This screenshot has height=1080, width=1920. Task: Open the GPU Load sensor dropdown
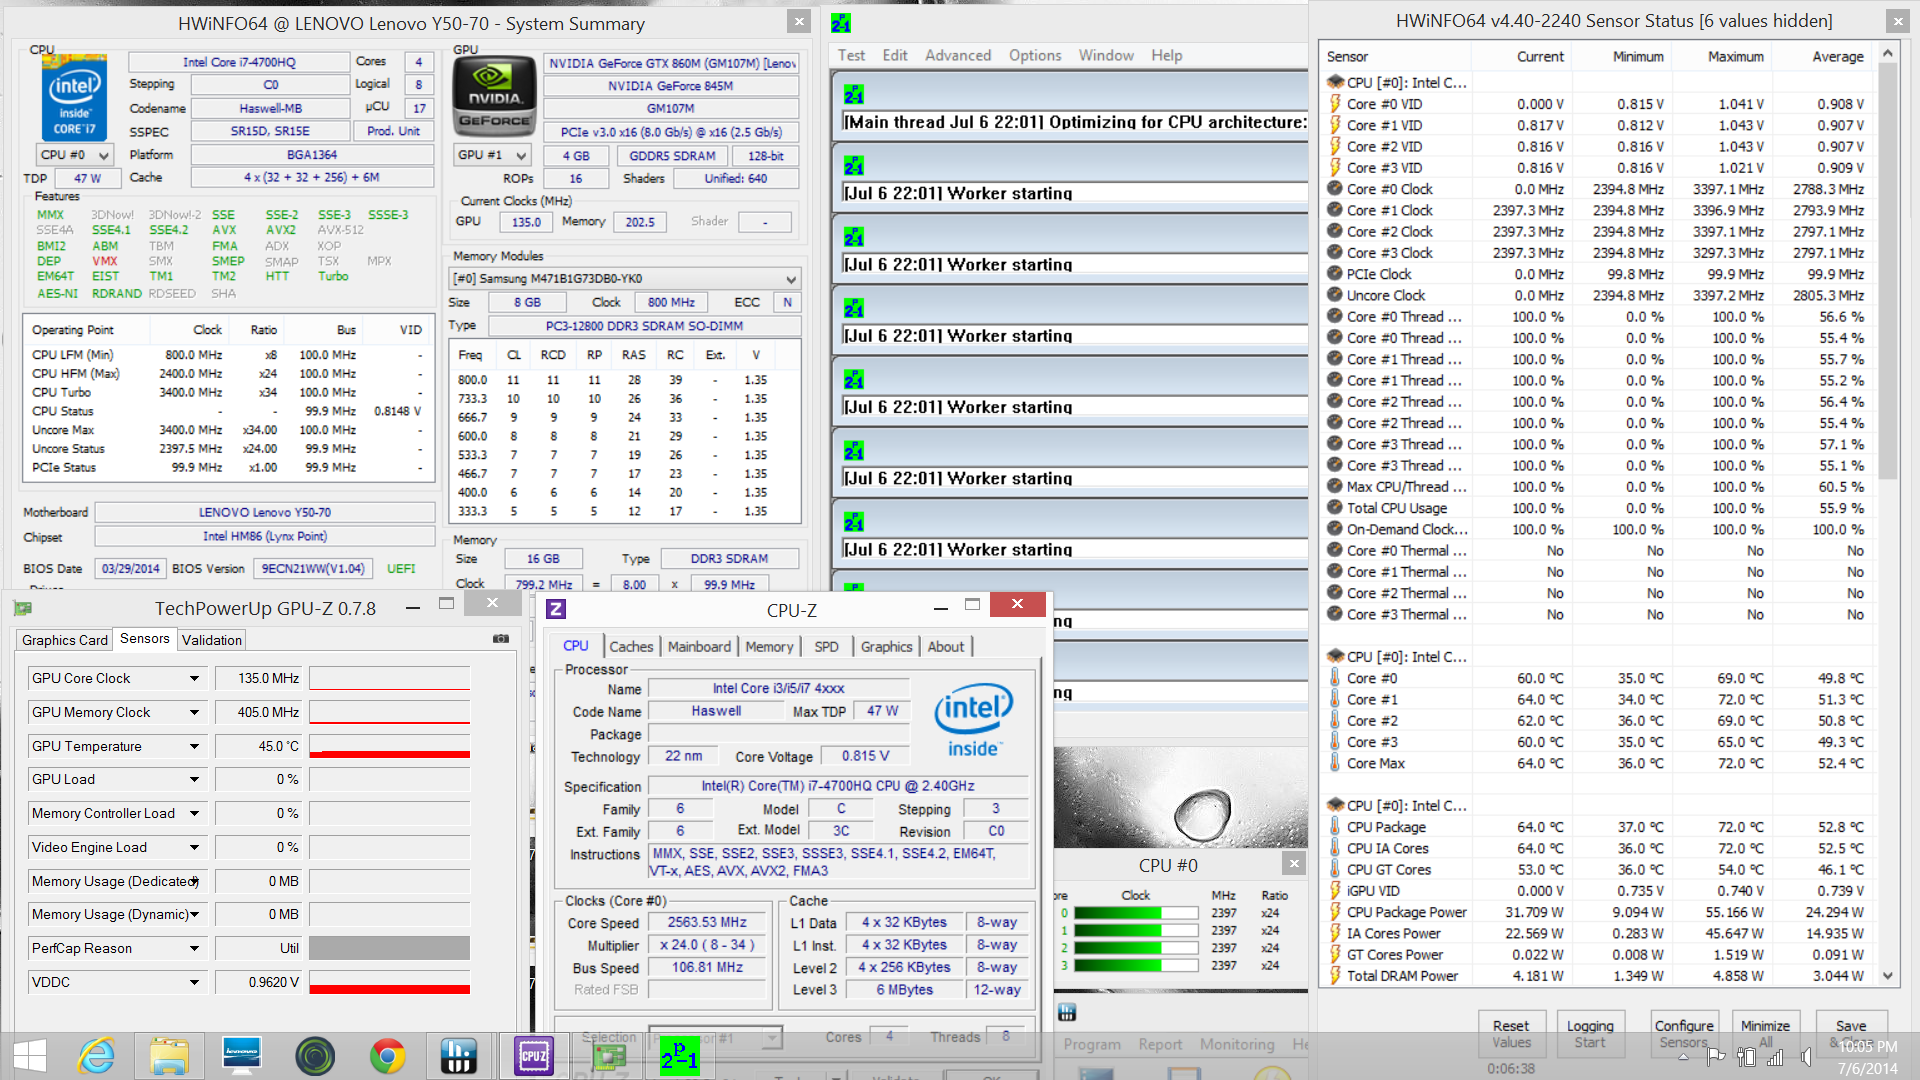tap(194, 780)
